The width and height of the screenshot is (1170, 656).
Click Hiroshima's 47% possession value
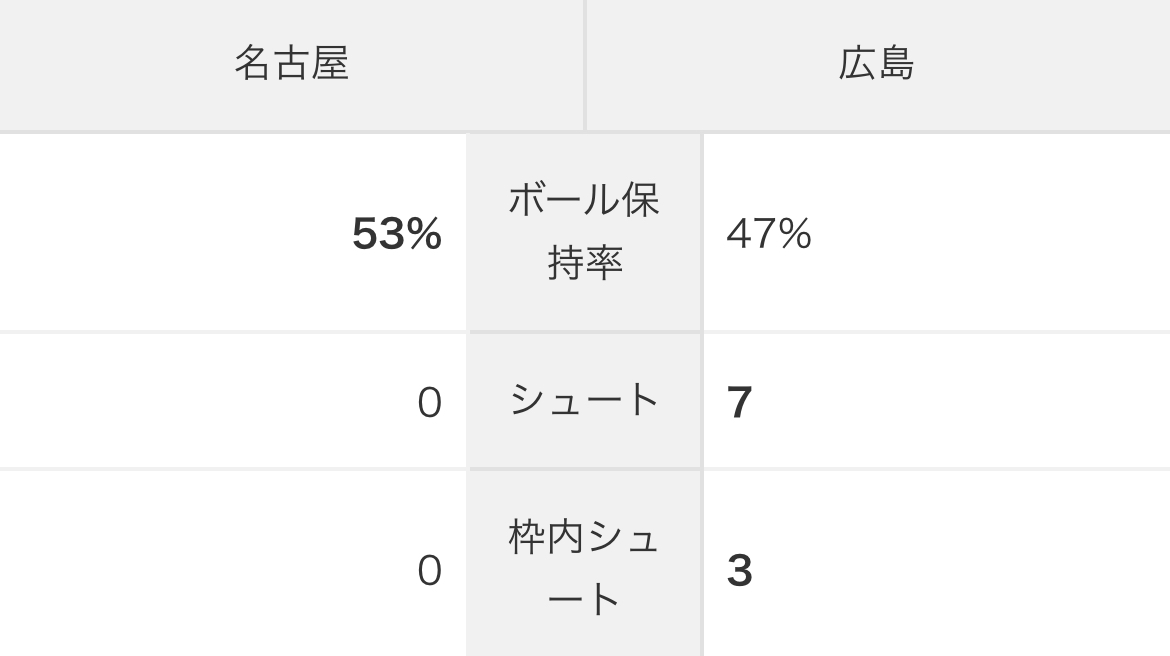click(x=768, y=234)
